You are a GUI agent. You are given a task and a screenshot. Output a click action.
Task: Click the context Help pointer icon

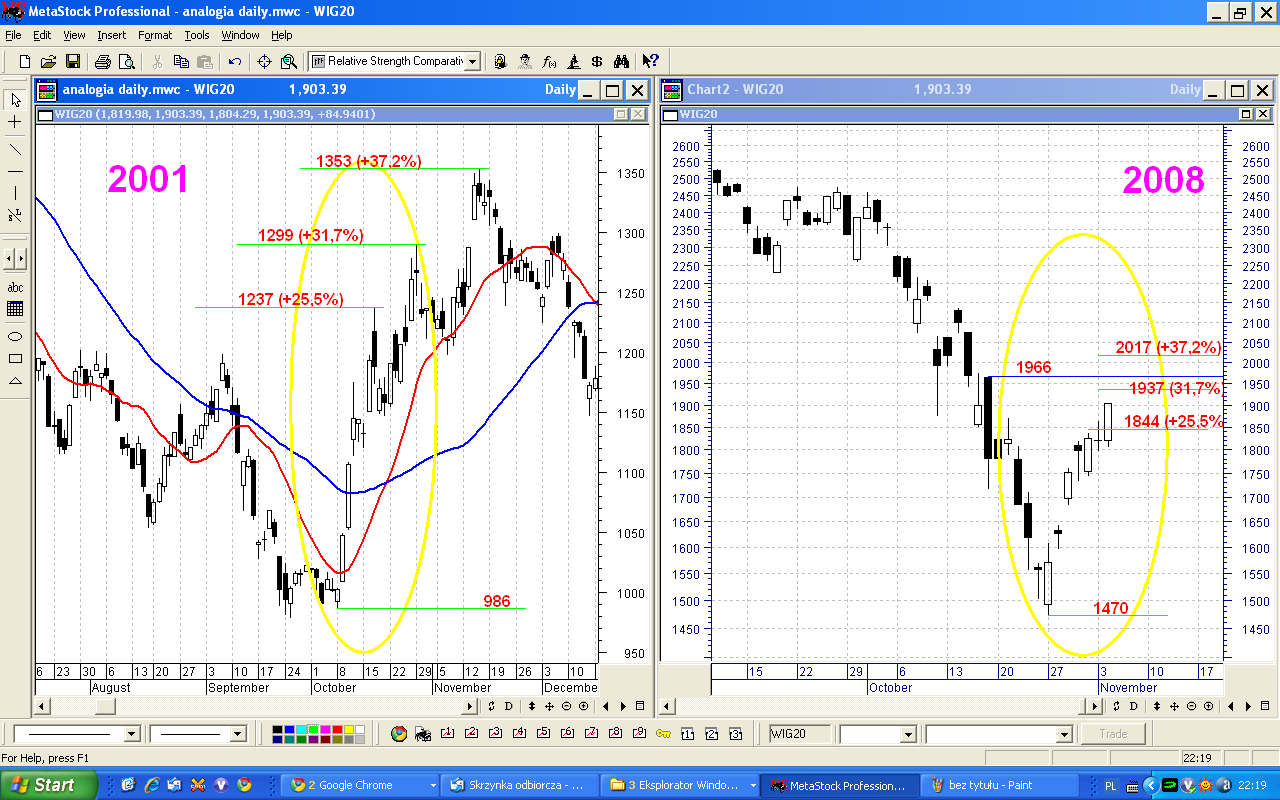[651, 62]
